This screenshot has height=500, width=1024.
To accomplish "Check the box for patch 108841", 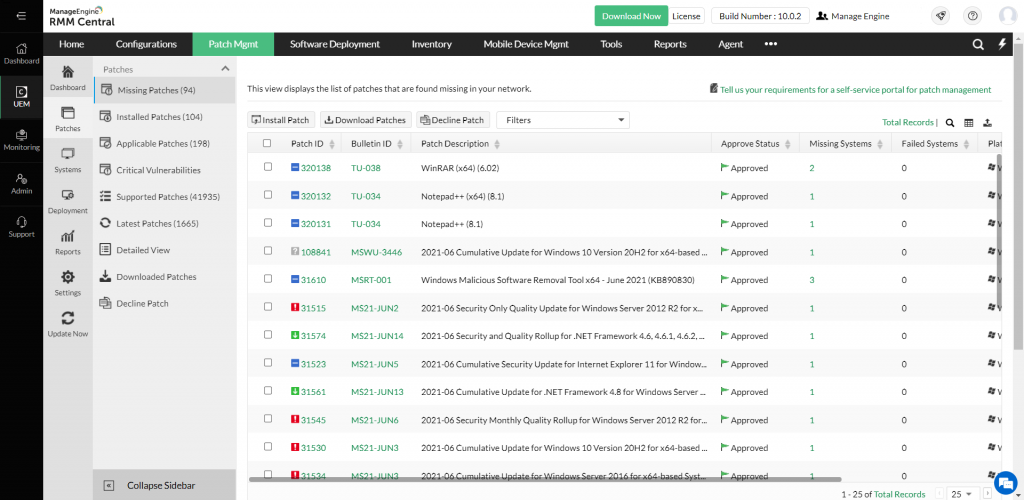I will [x=268, y=251].
